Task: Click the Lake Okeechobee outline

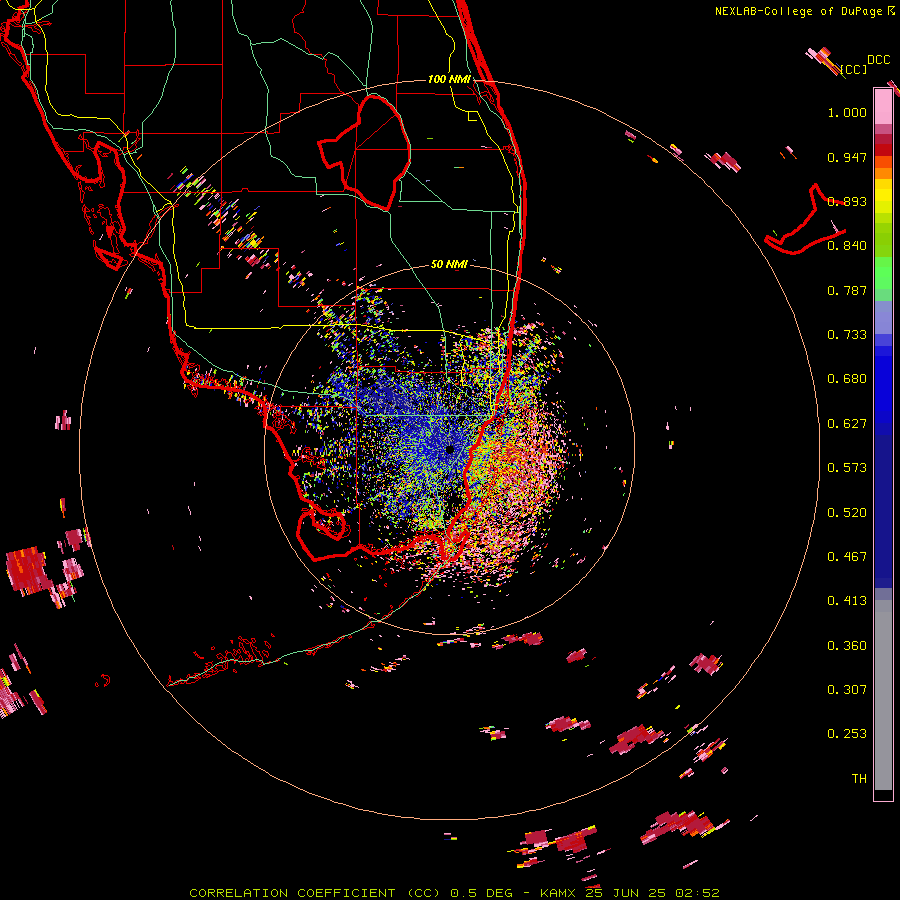Action: click(x=364, y=152)
